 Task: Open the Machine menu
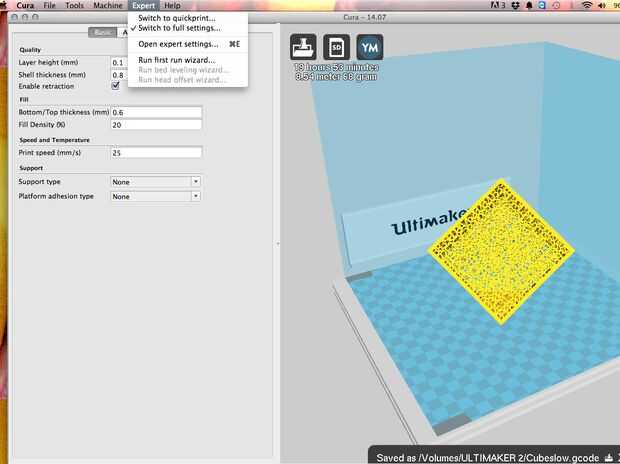[108, 5]
